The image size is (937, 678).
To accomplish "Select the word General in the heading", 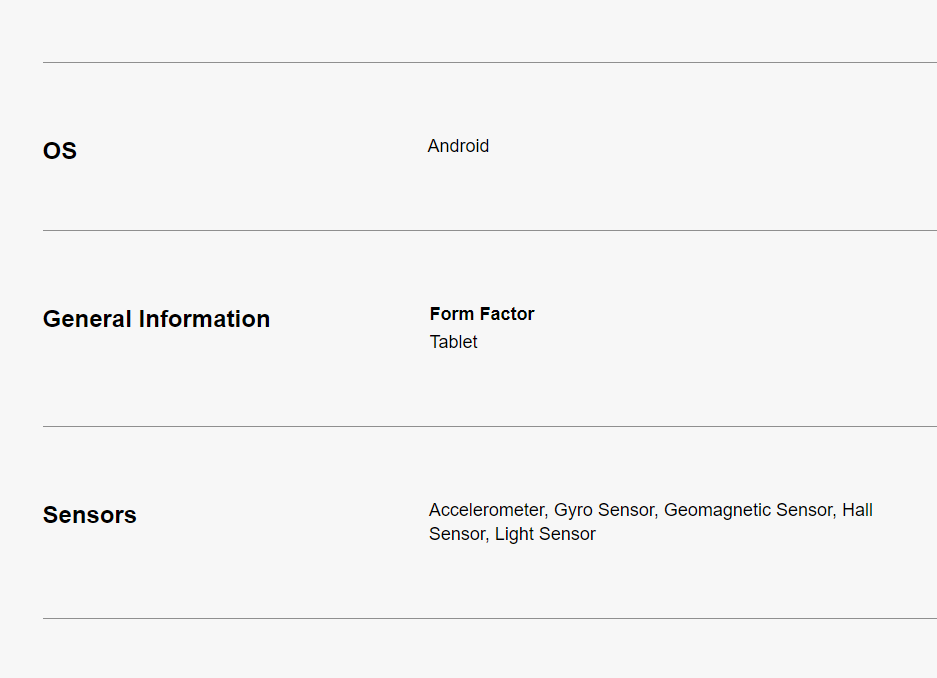I will pos(87,319).
